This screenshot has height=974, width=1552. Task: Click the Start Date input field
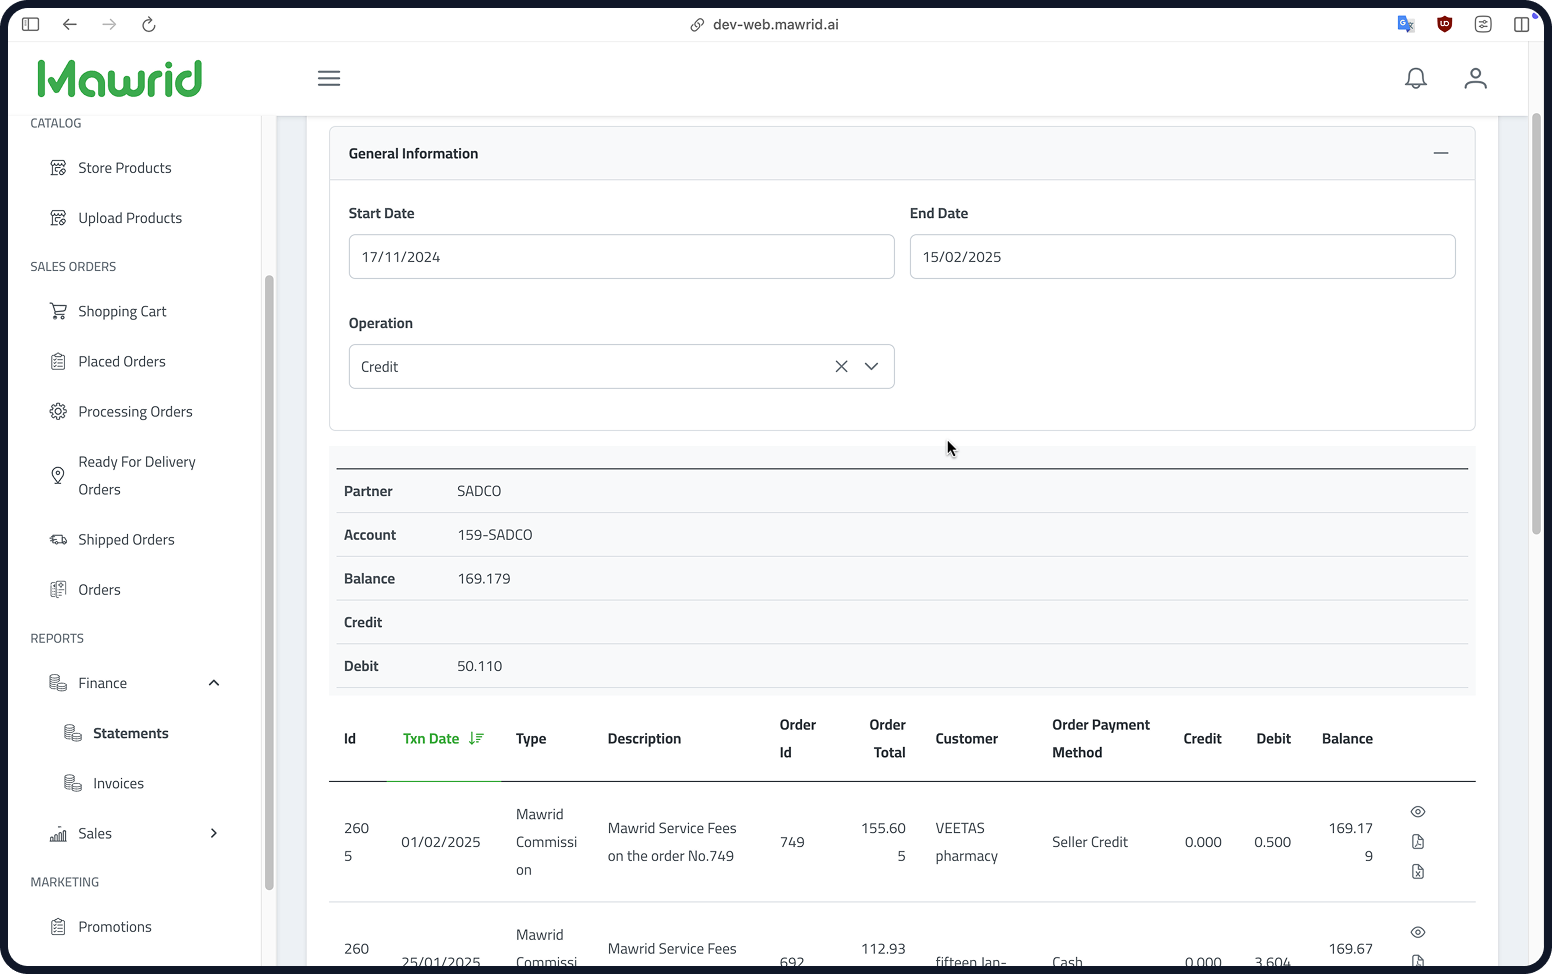click(x=621, y=257)
